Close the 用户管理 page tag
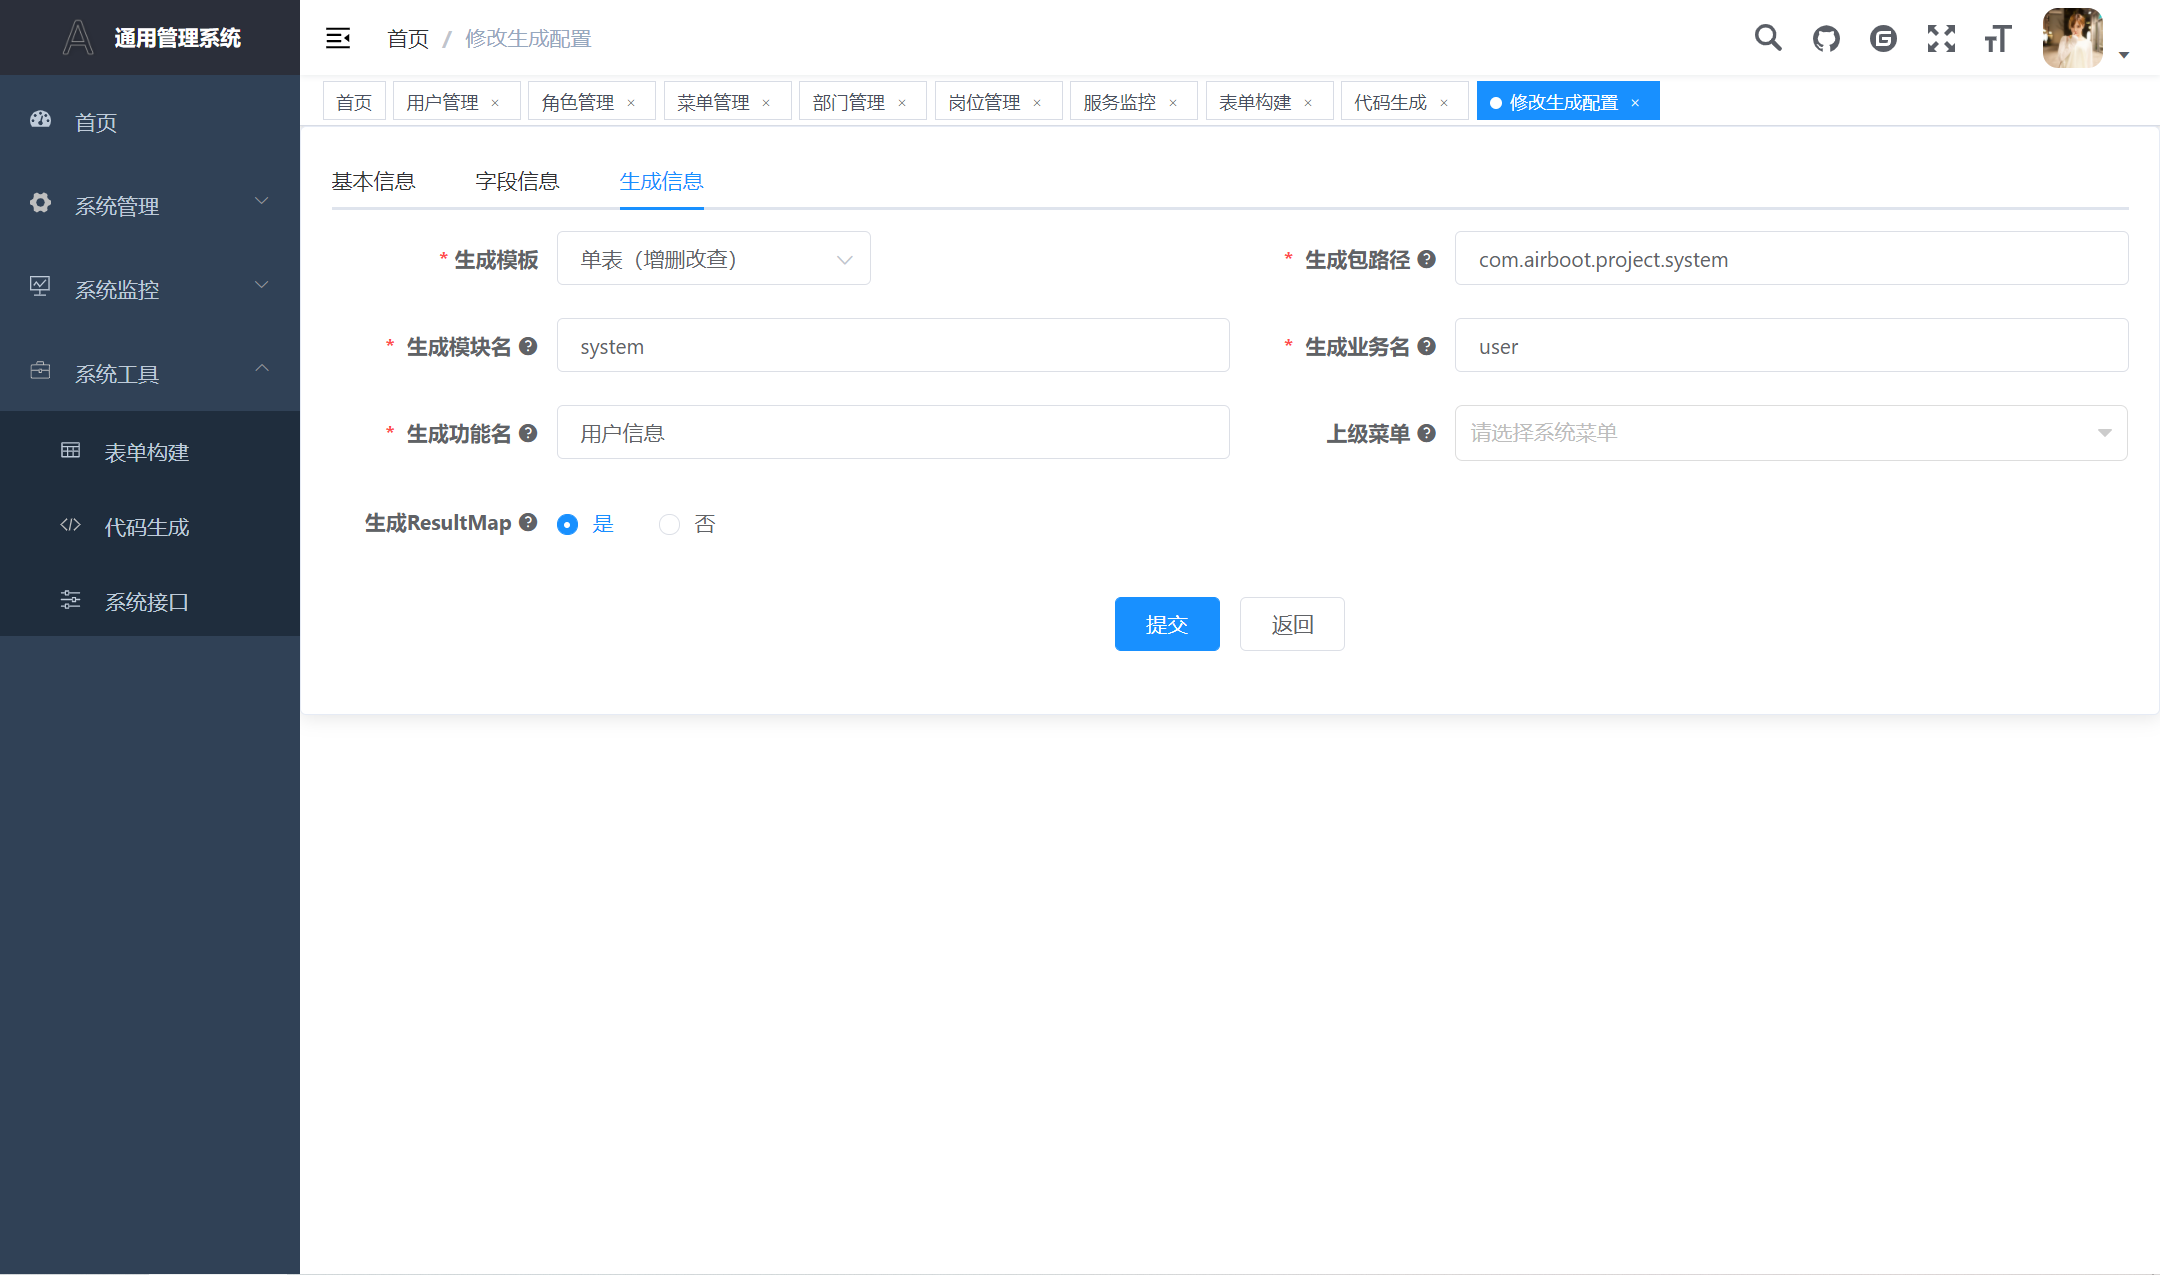This screenshot has width=2160, height=1275. click(495, 103)
